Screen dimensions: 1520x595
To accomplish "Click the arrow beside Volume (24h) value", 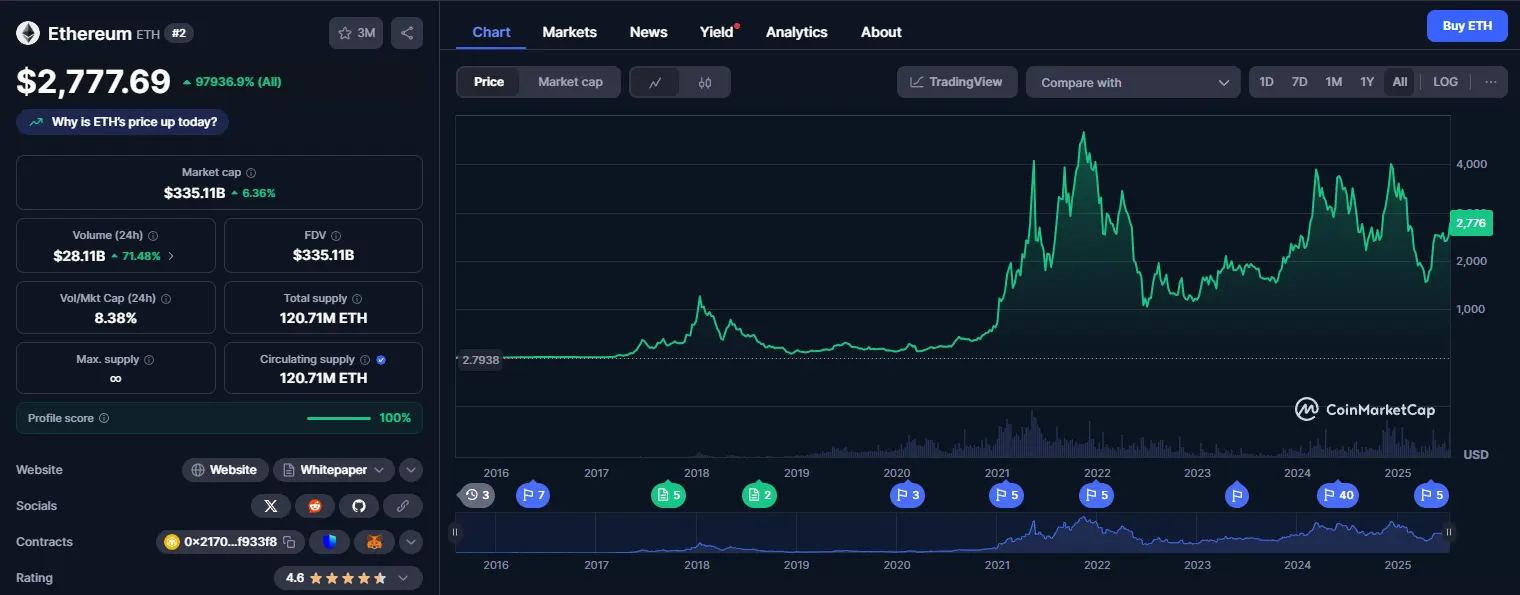I will pos(171,256).
